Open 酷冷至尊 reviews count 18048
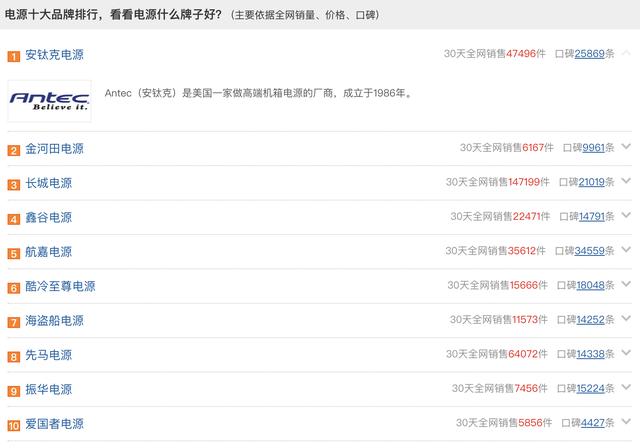 pos(590,285)
